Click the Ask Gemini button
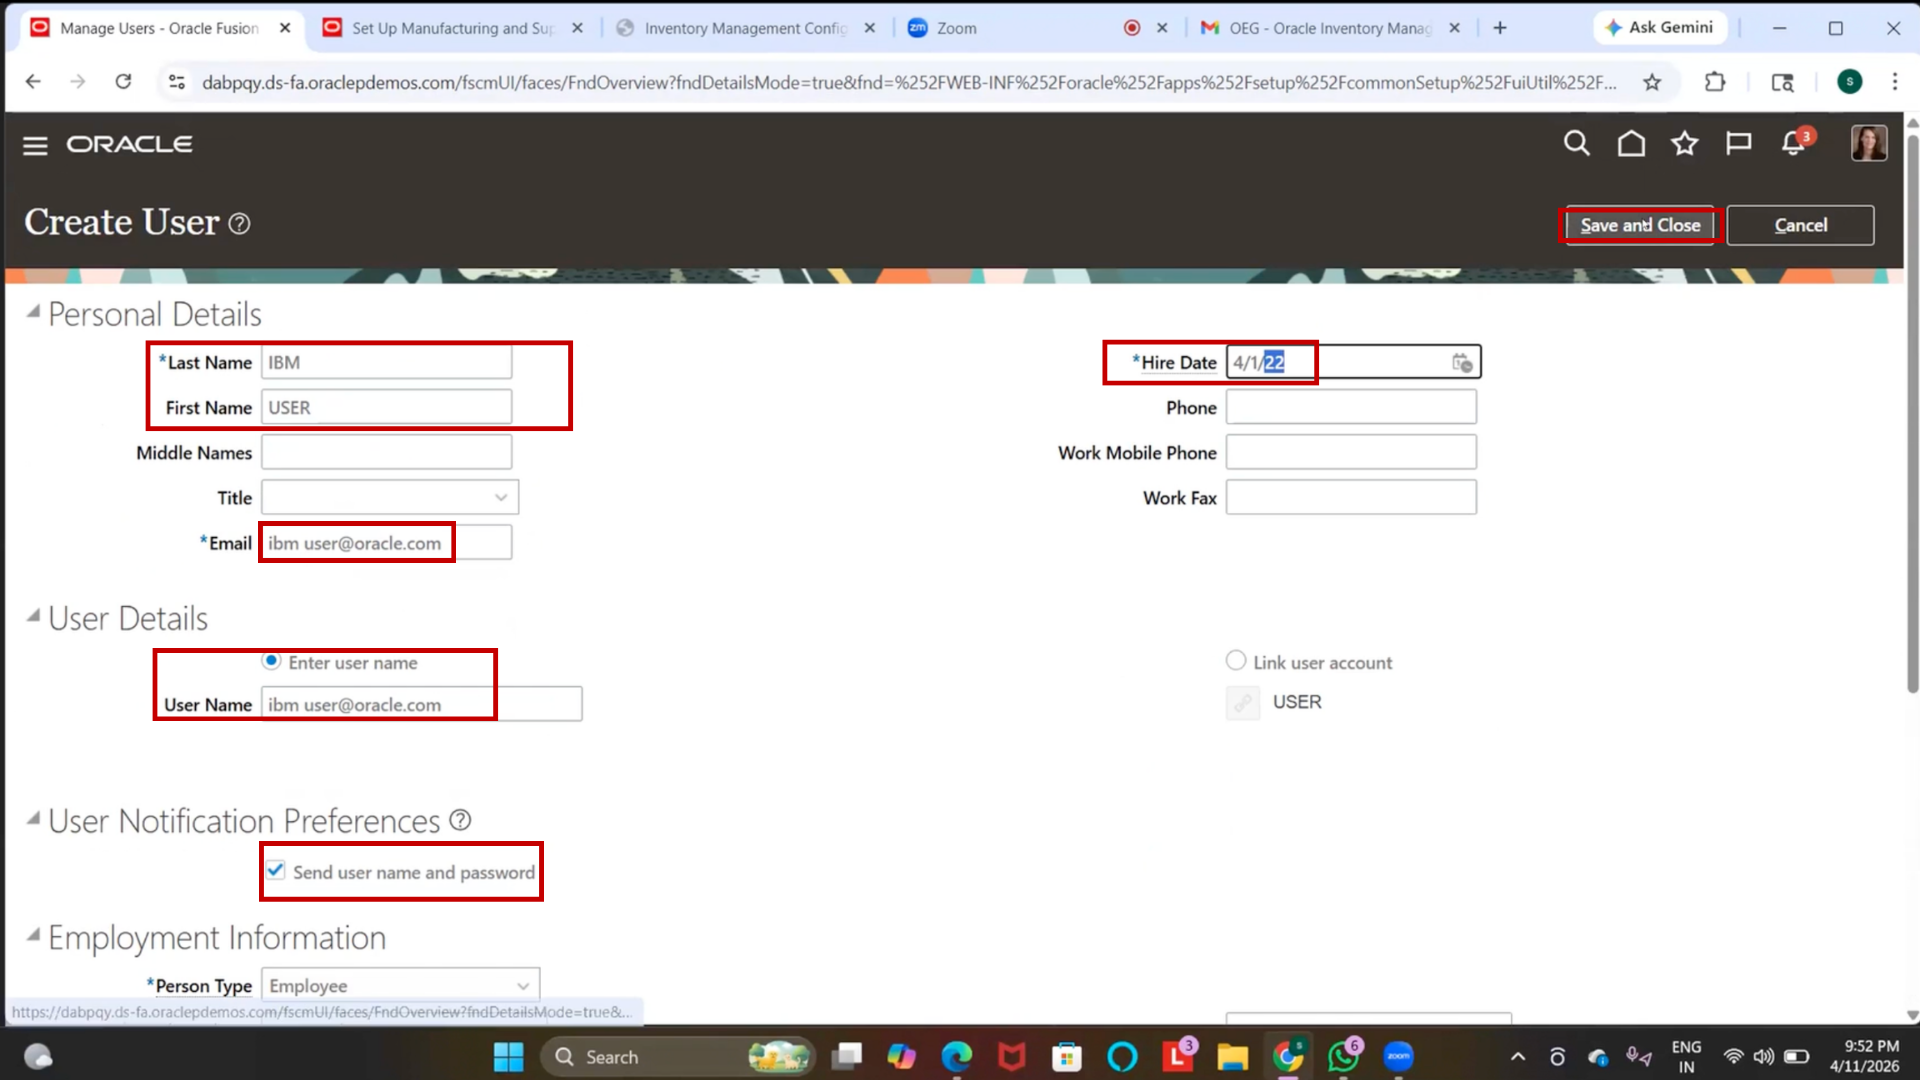 (x=1658, y=28)
